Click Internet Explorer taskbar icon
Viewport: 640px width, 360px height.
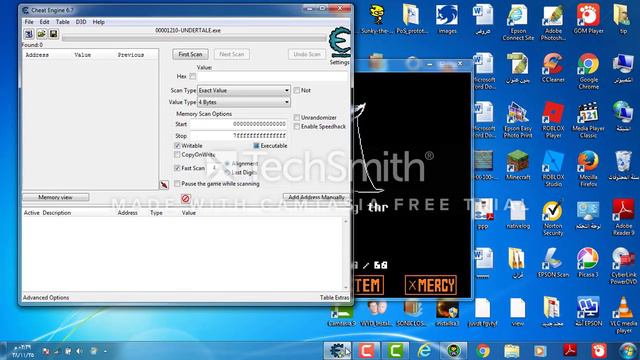point(424,351)
